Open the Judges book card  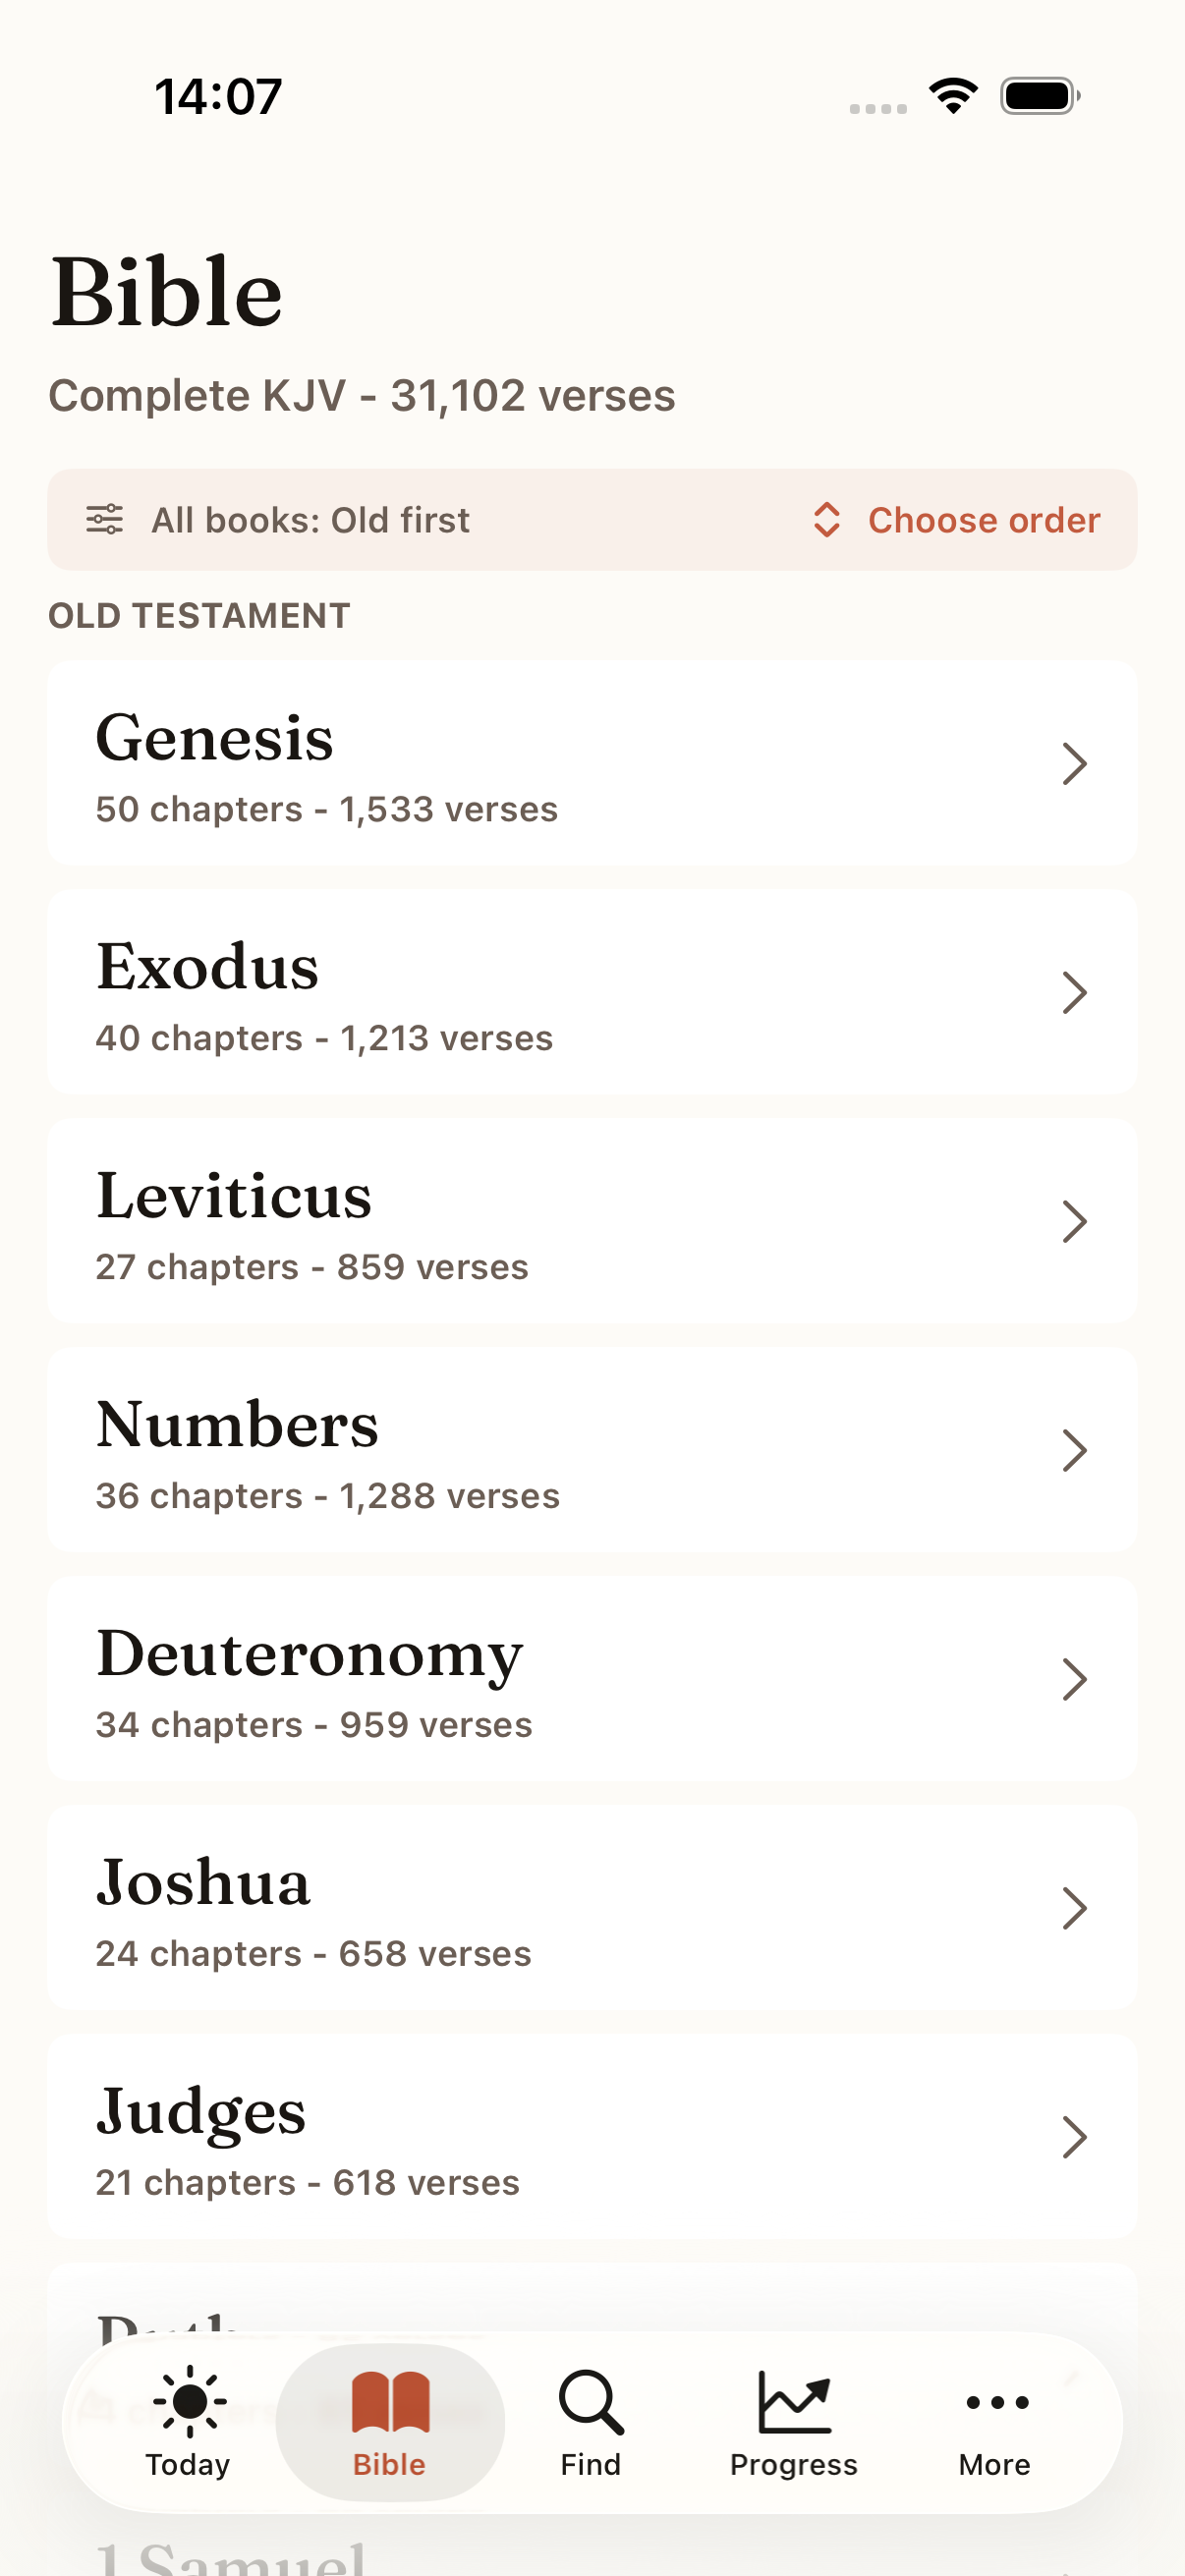592,2137
